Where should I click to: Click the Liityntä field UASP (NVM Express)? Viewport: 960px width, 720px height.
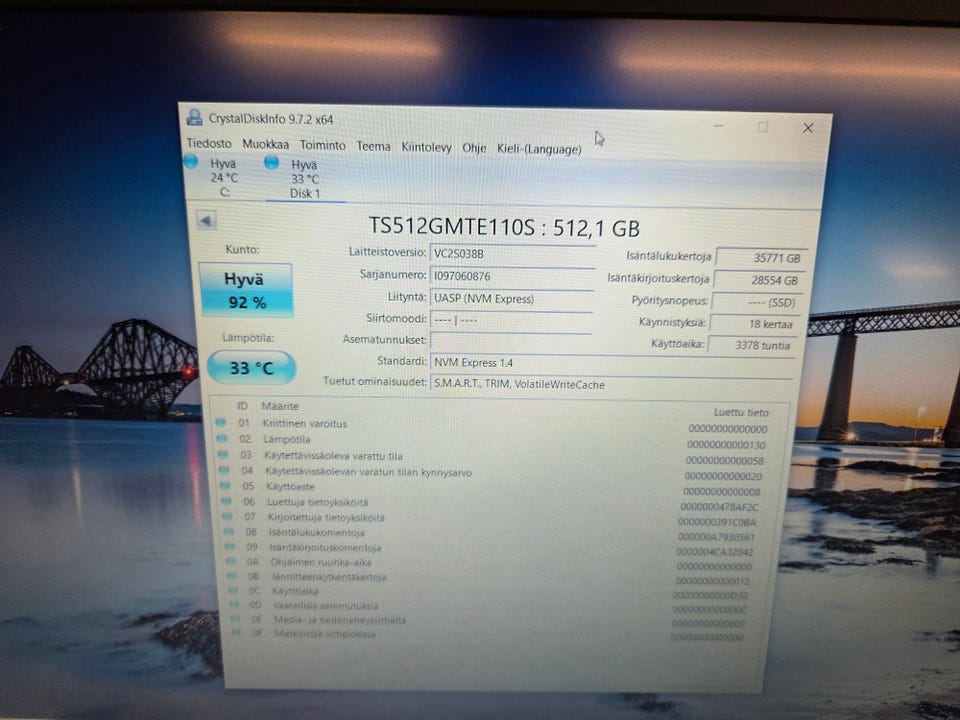[512, 299]
